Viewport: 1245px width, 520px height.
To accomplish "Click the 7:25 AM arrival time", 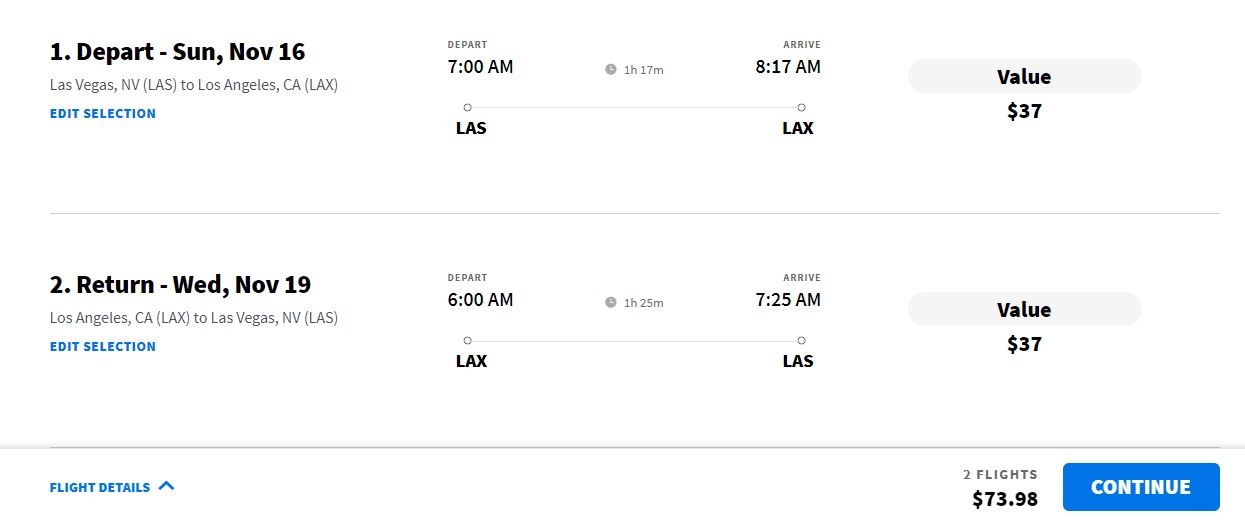I will coord(788,300).
